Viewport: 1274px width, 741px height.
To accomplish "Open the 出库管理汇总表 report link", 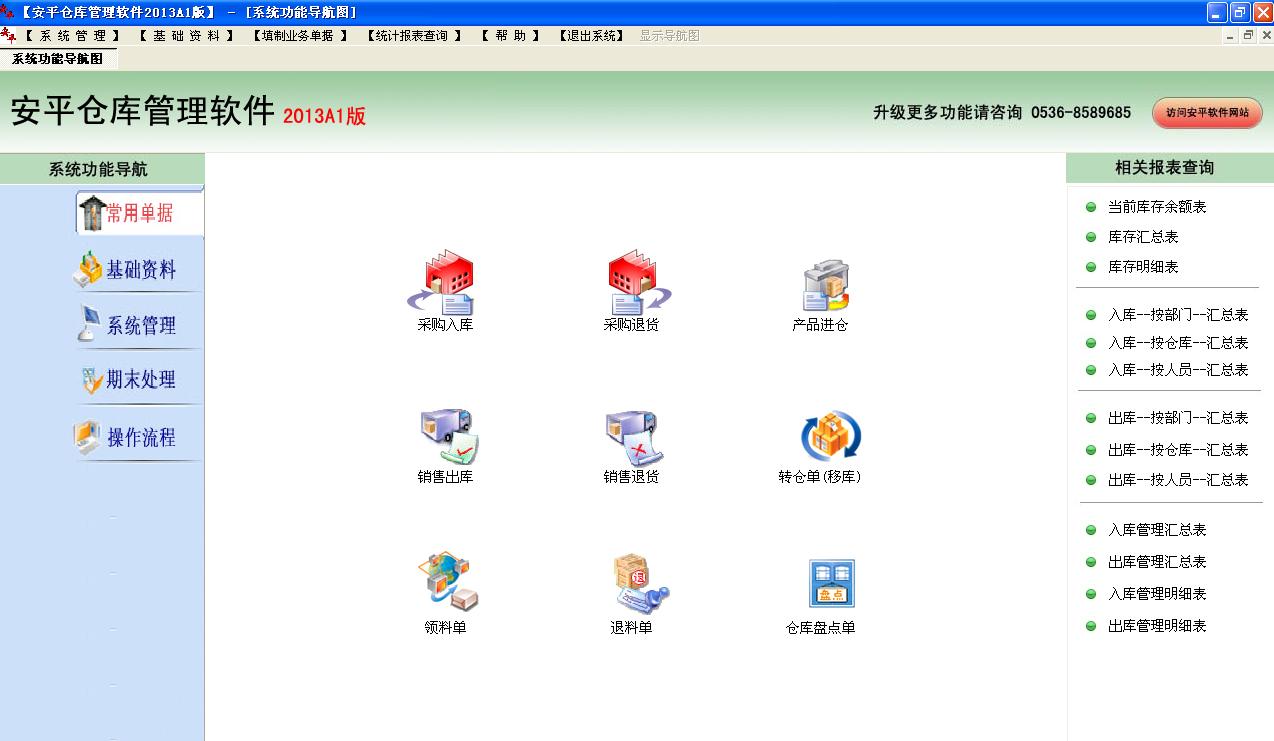I will [1157, 562].
